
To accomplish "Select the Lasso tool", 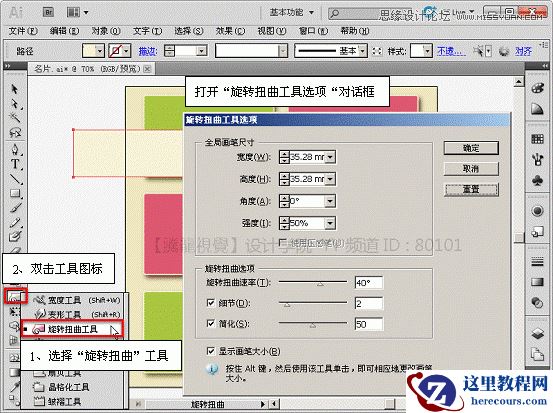I will point(14,133).
